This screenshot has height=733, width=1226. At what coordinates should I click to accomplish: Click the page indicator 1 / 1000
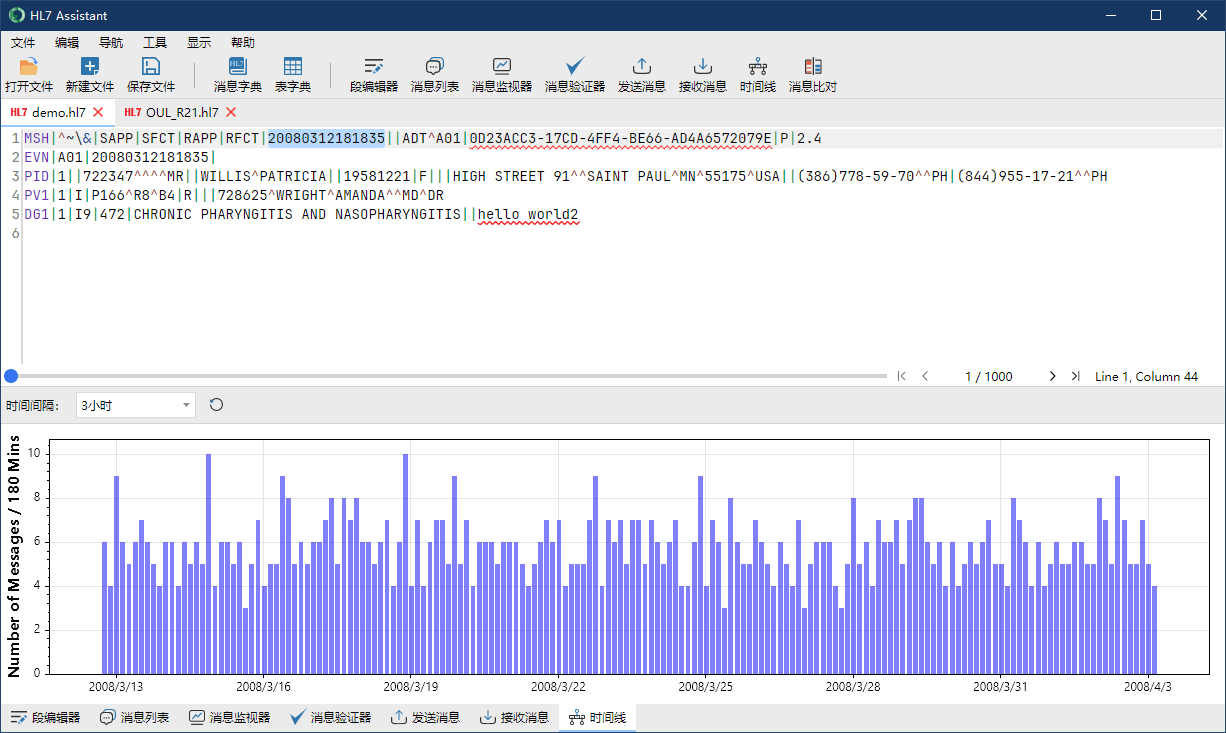988,377
